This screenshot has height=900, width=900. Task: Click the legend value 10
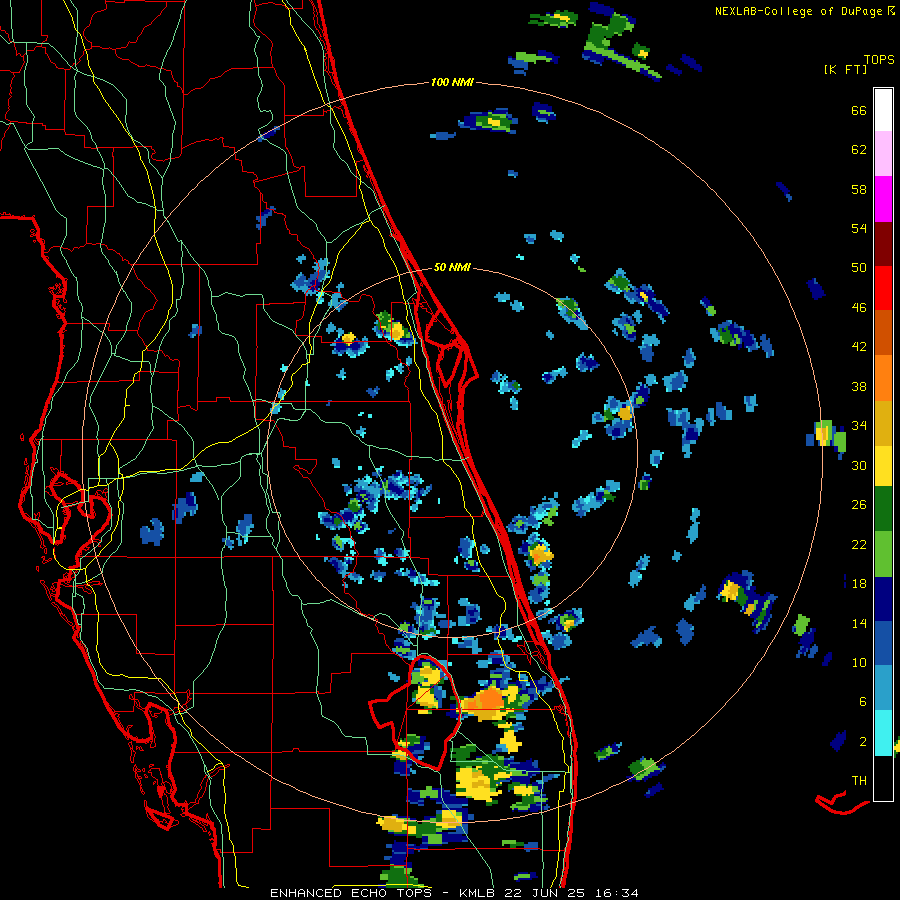pos(859,662)
